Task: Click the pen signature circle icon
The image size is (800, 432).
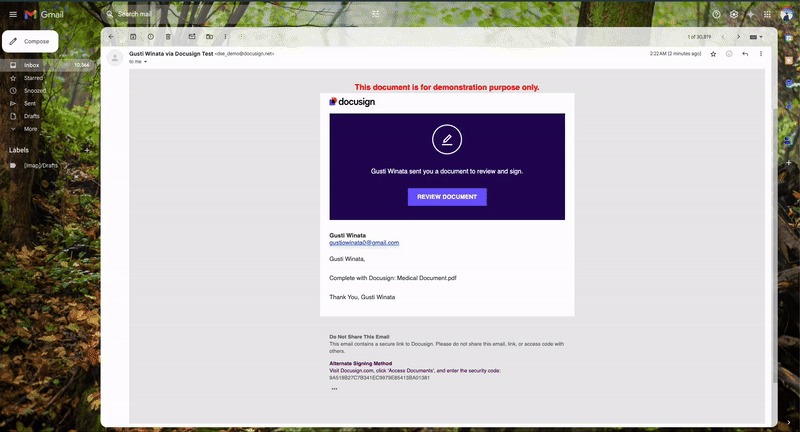Action: point(447,139)
